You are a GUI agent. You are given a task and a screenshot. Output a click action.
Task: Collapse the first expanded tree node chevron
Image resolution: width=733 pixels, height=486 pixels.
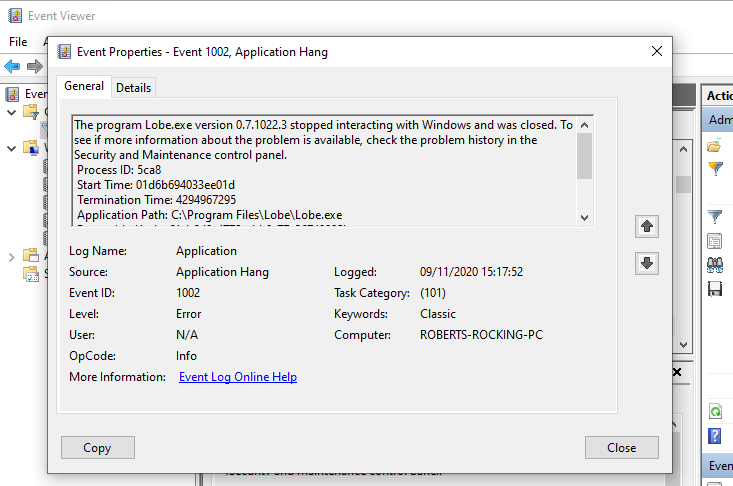(x=12, y=111)
